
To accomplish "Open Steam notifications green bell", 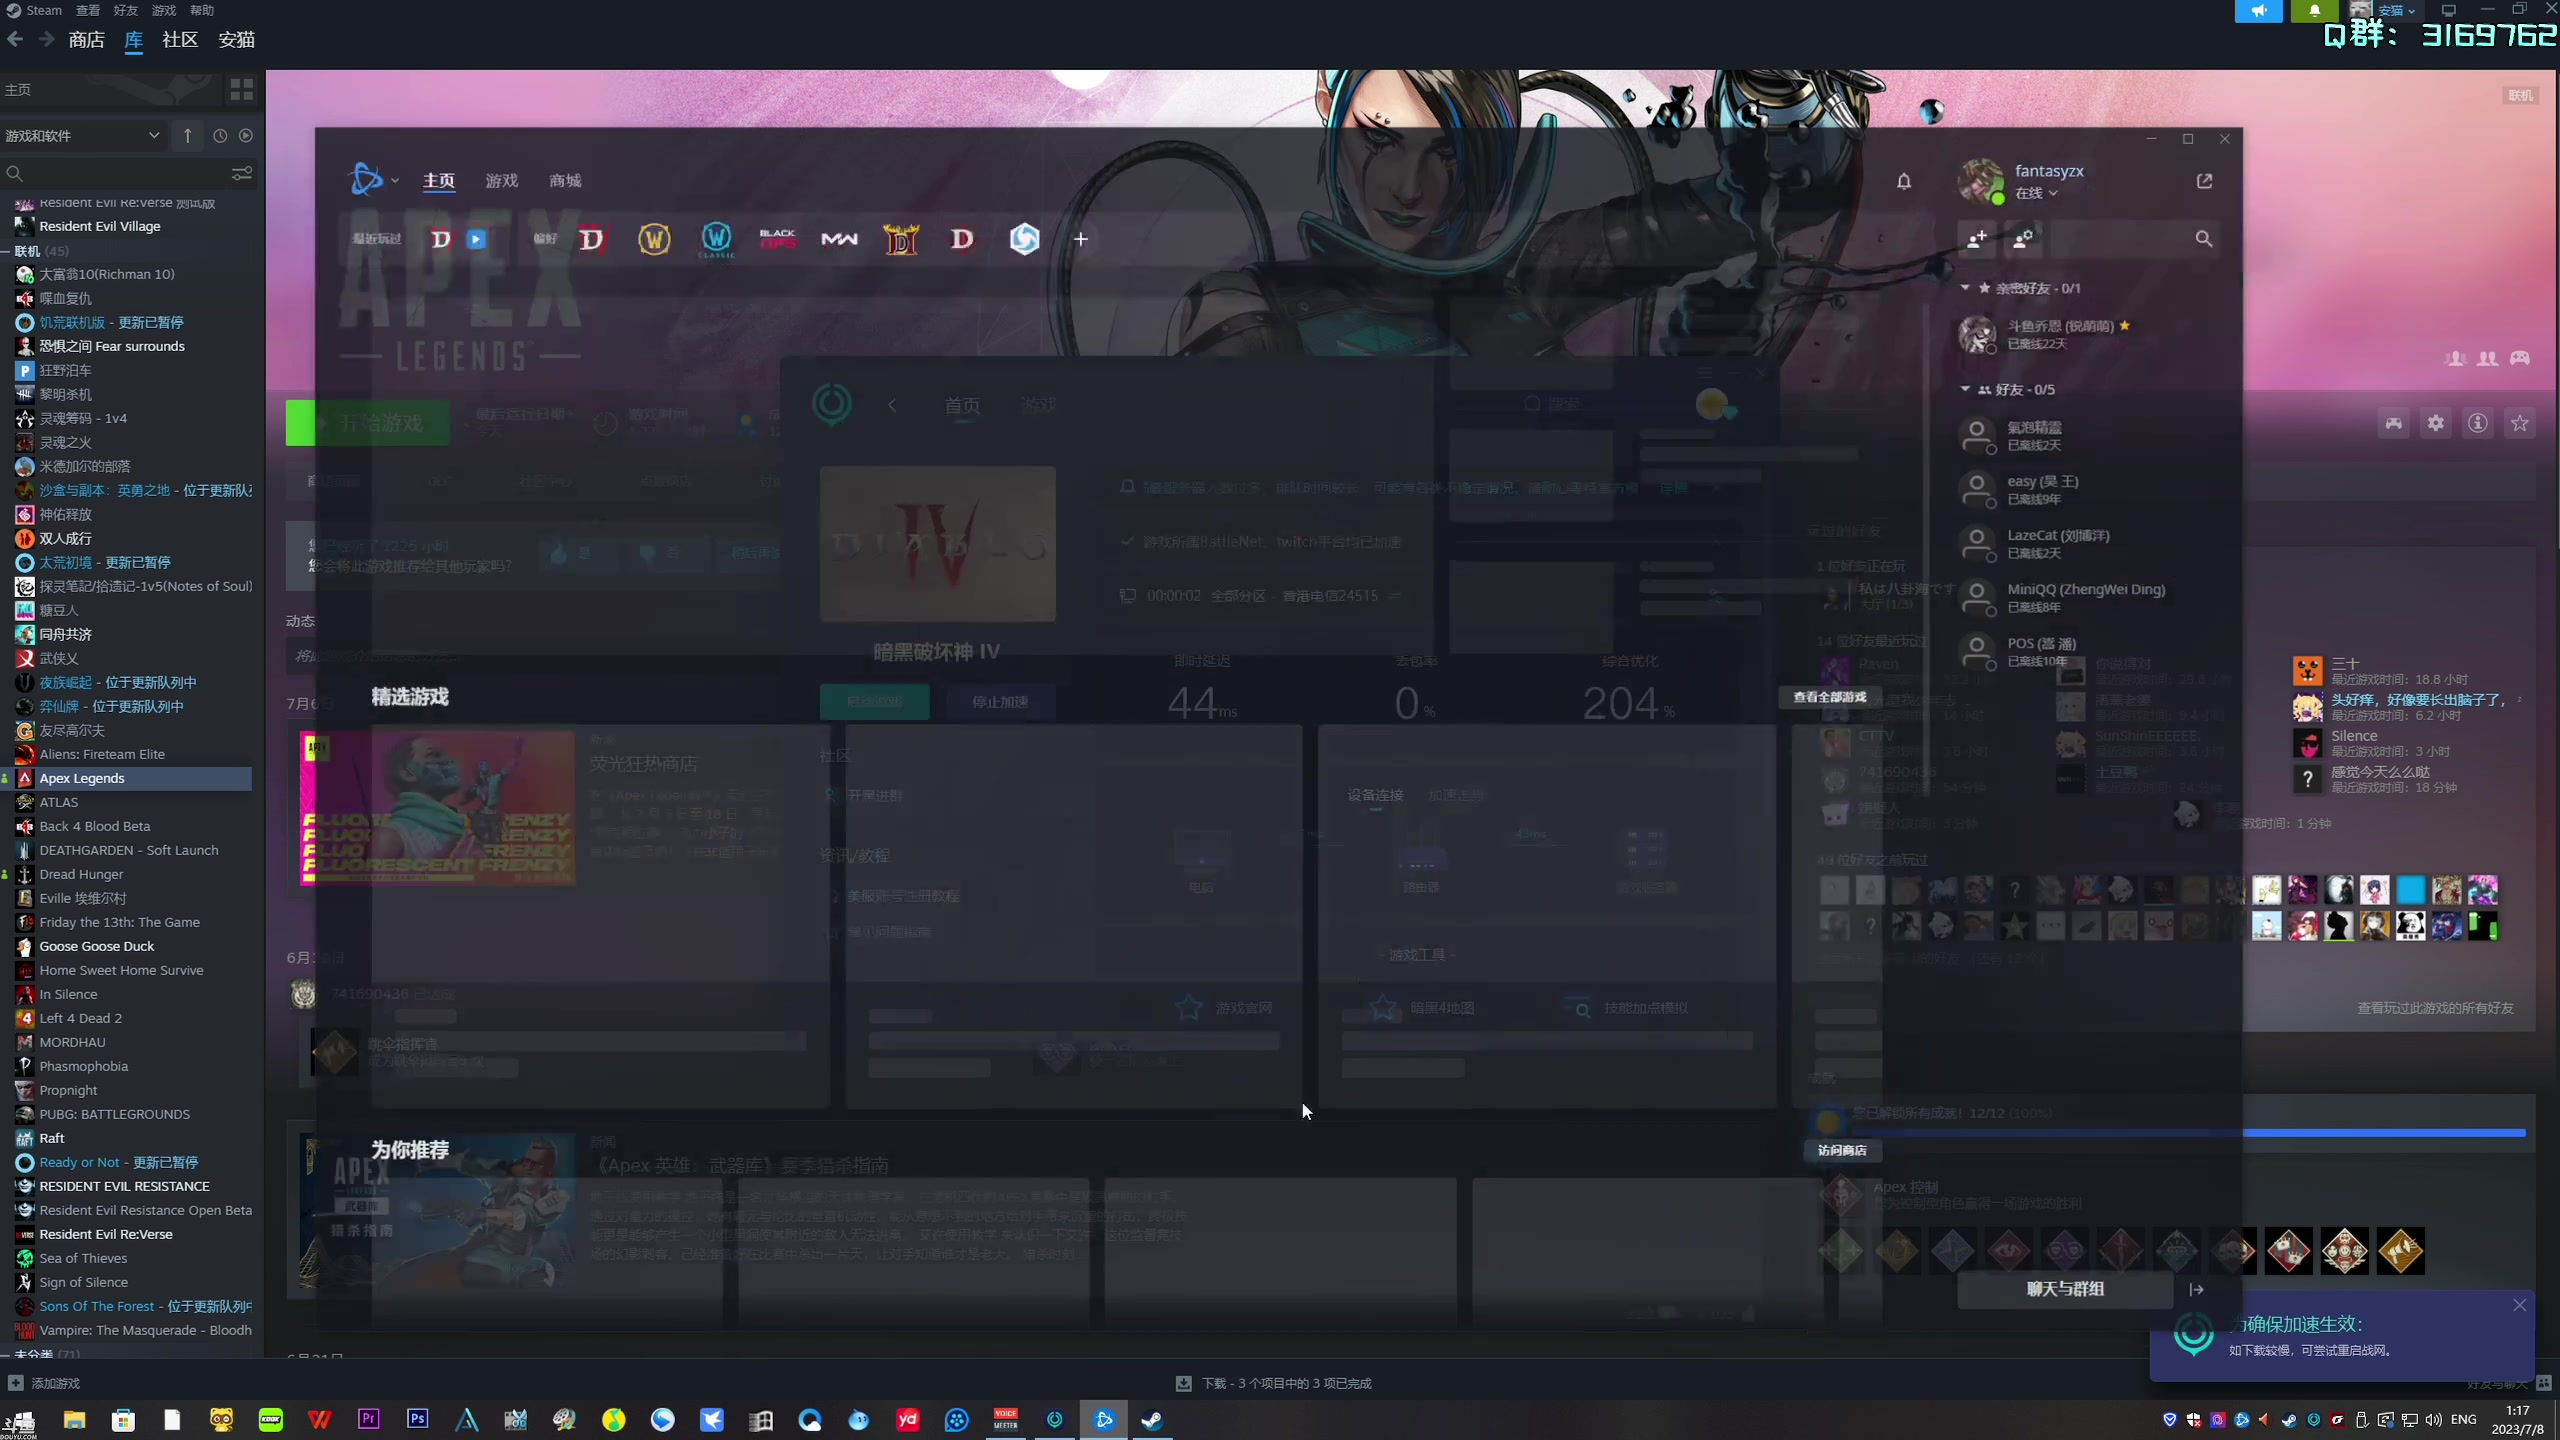I will coord(2314,11).
